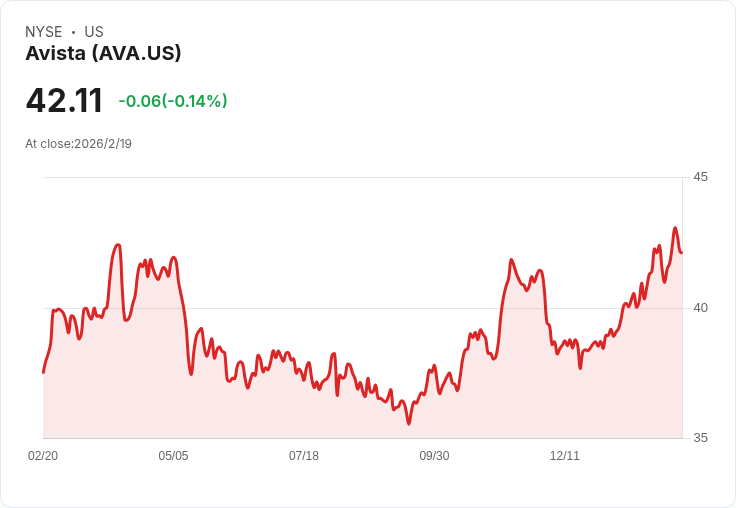Click the shaded area beneath the price line
Image resolution: width=736 pixels, height=508 pixels.
pyautogui.click(x=300, y=415)
